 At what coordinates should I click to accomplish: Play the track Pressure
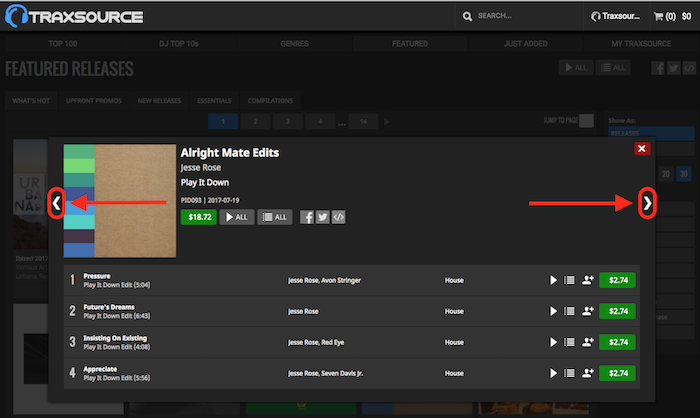point(553,281)
